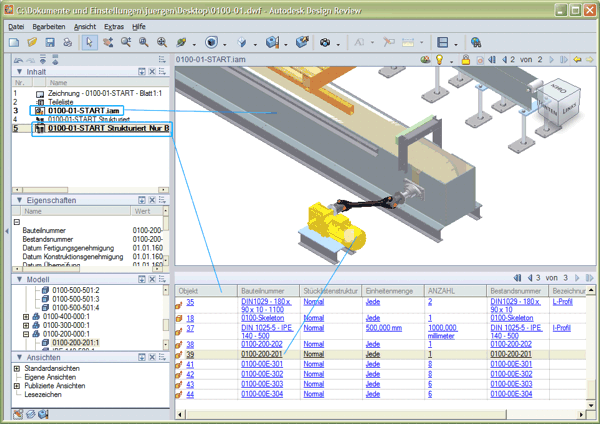
Task: Close the Modell panel
Action: (152, 279)
